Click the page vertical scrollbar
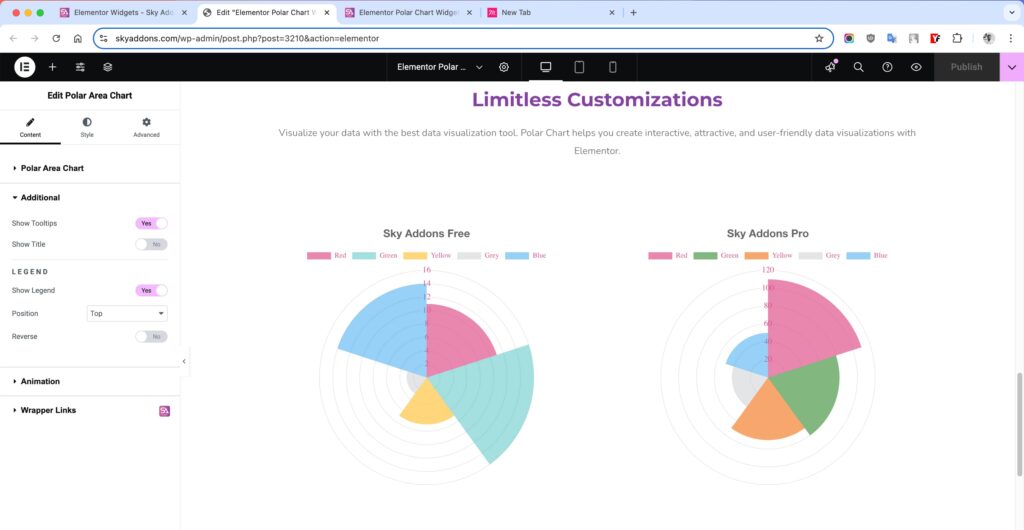 1019,424
